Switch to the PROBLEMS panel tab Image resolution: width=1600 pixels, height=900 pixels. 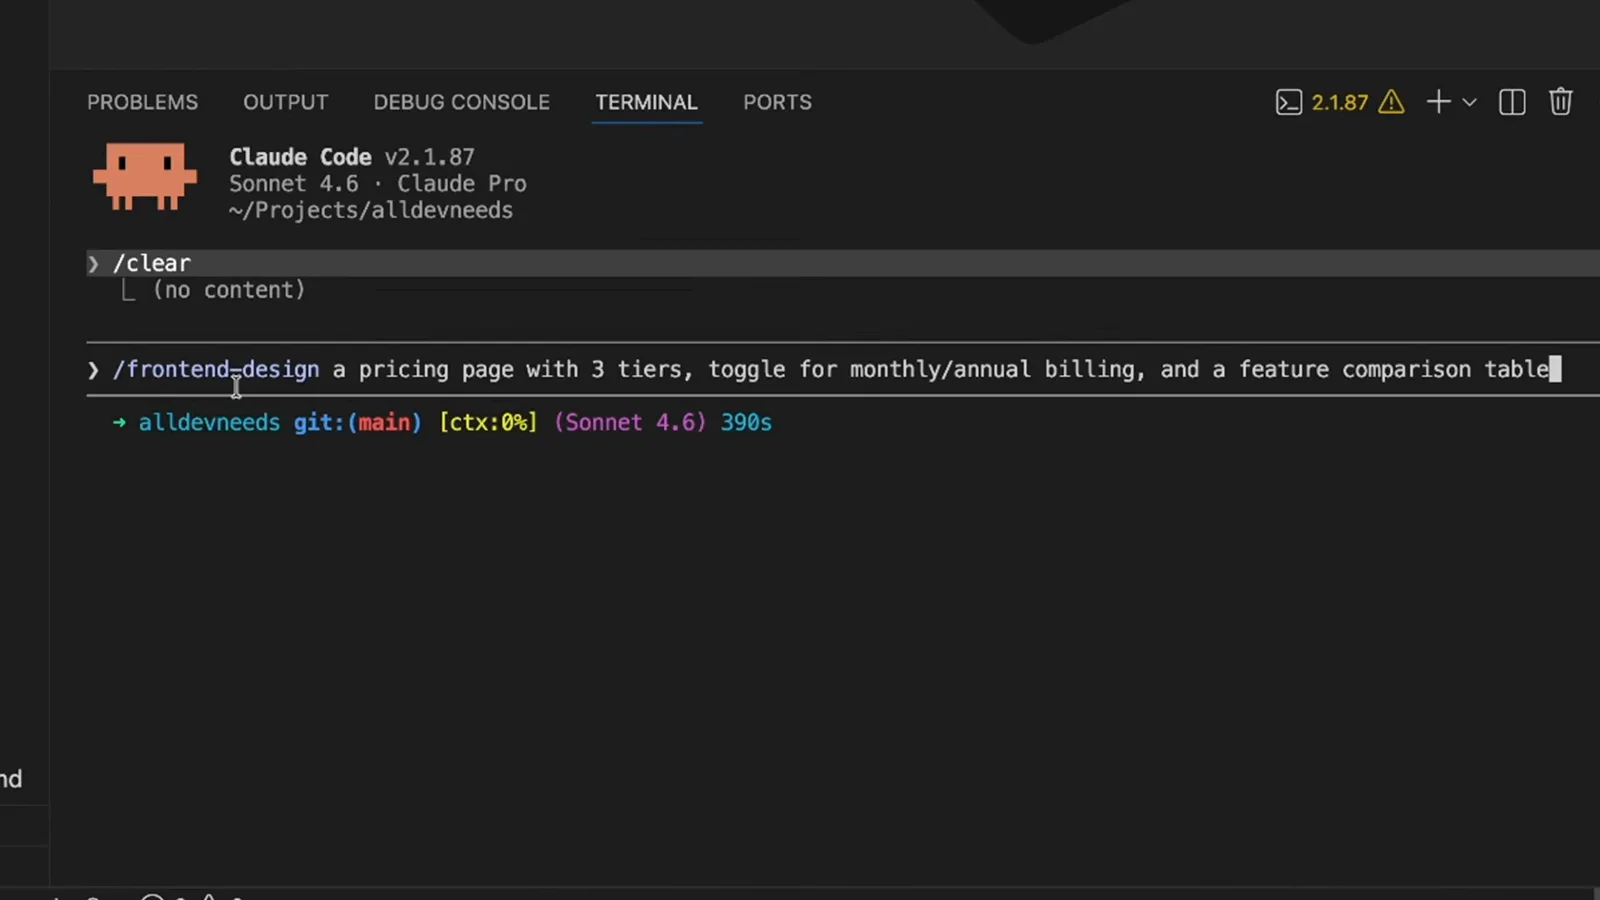142,102
